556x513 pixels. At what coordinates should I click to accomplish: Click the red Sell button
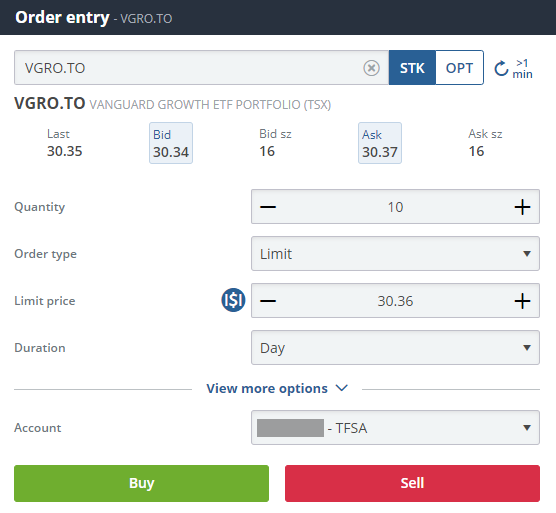[412, 483]
